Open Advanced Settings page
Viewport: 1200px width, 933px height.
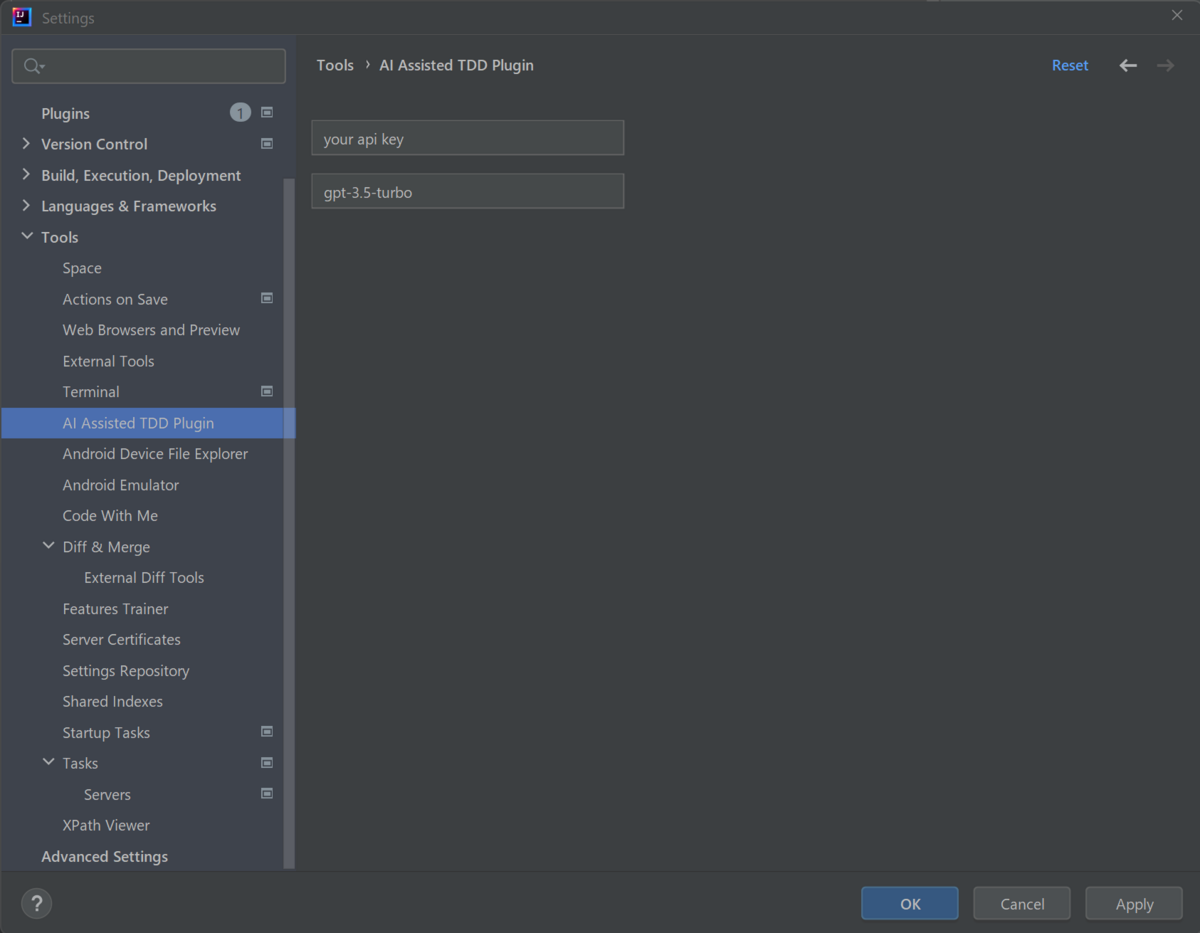coord(104,857)
